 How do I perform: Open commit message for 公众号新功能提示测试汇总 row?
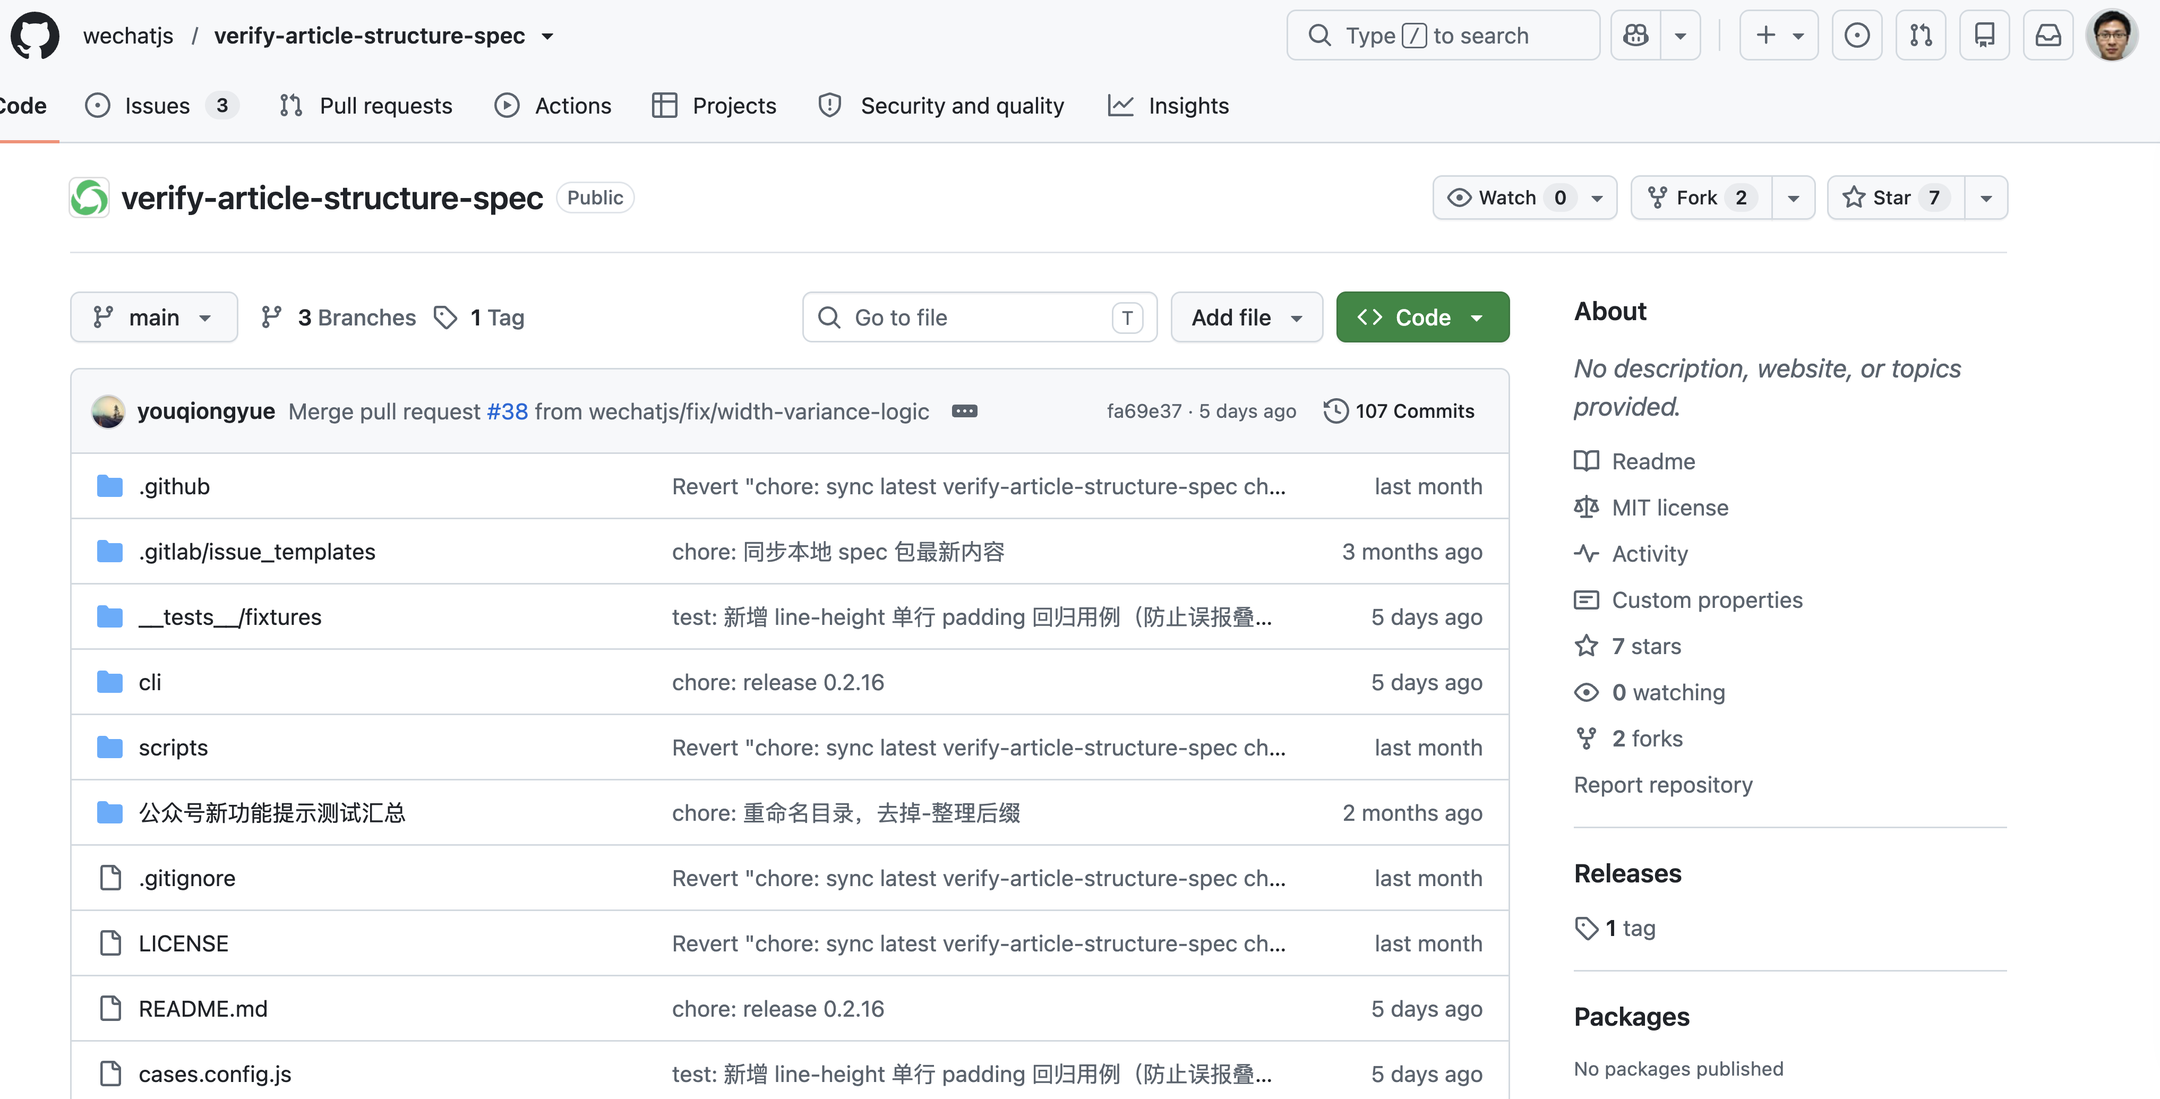coord(846,813)
